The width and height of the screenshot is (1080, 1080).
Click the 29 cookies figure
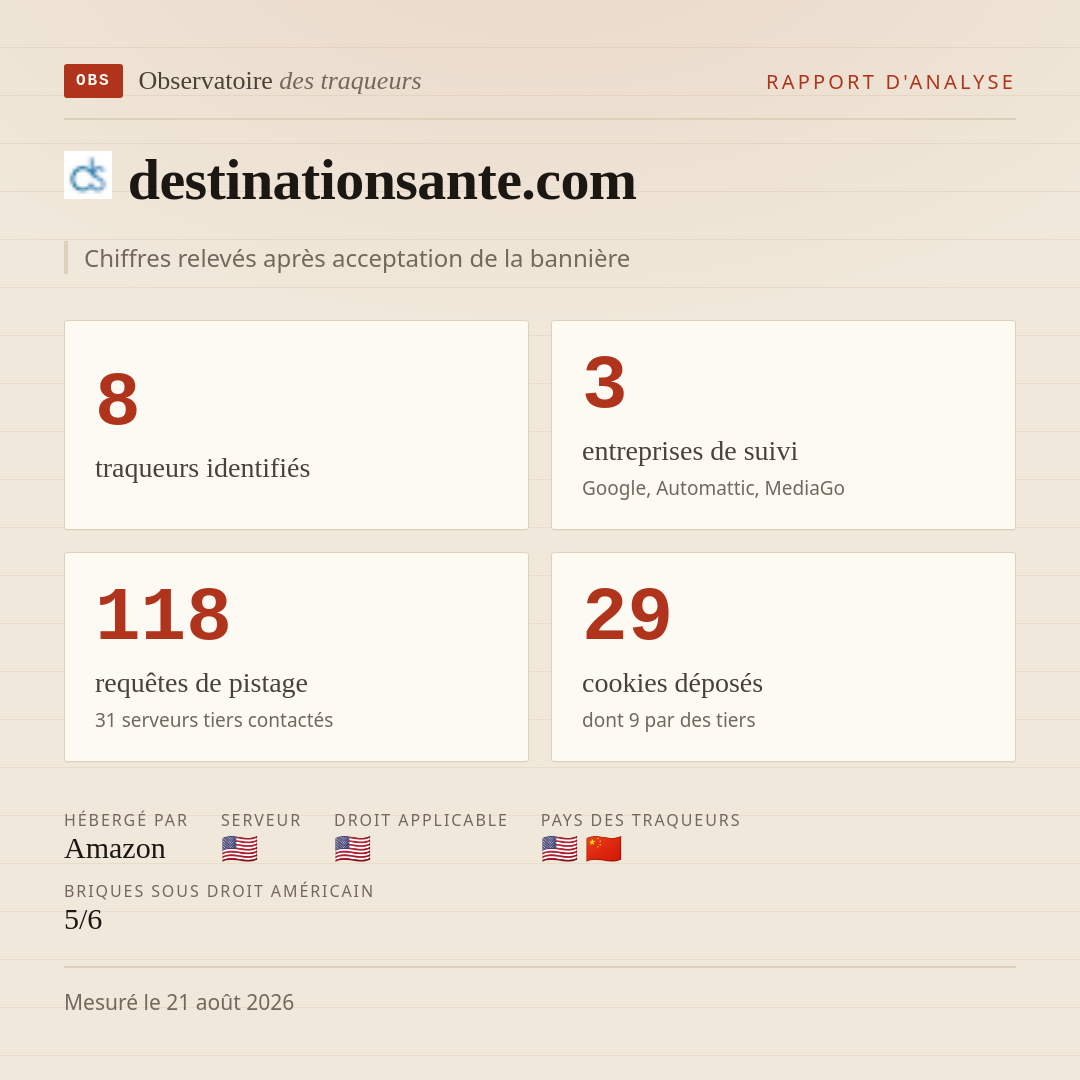tap(627, 614)
